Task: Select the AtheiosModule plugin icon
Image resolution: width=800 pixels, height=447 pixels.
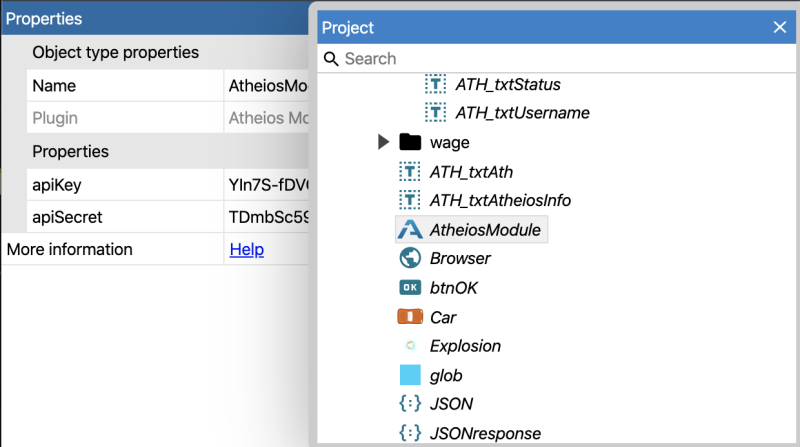Action: pos(410,230)
